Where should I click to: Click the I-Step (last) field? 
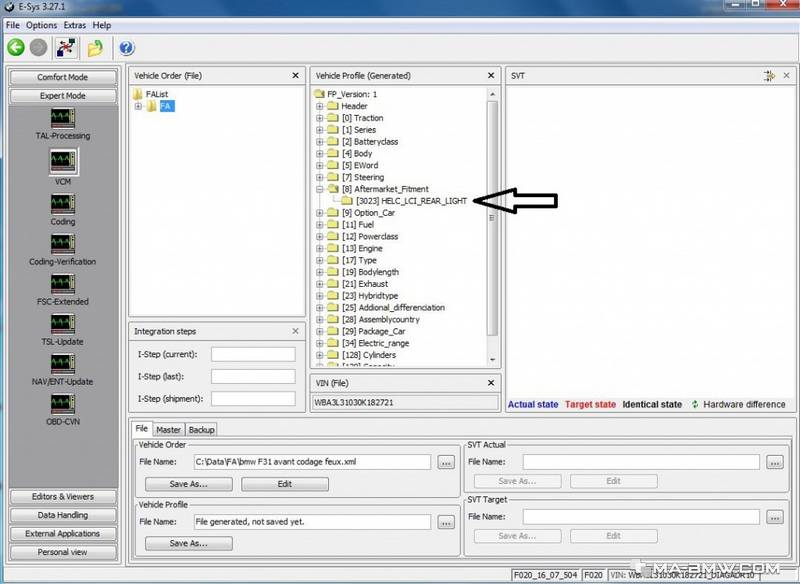click(253, 376)
